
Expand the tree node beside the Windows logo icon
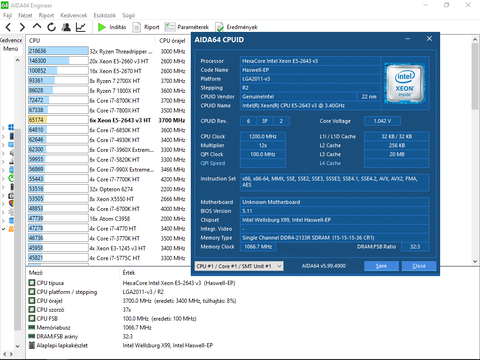(3, 128)
